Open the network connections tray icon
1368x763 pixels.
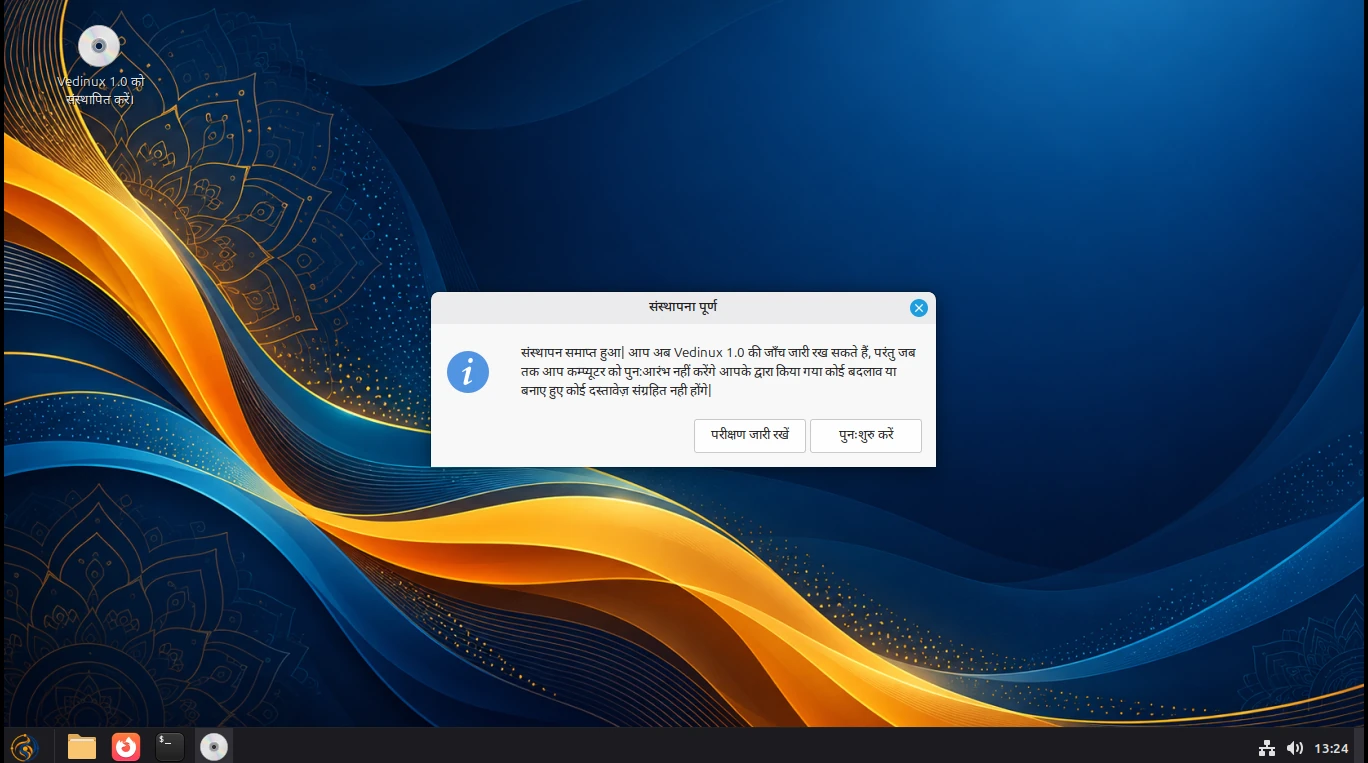click(x=1267, y=748)
